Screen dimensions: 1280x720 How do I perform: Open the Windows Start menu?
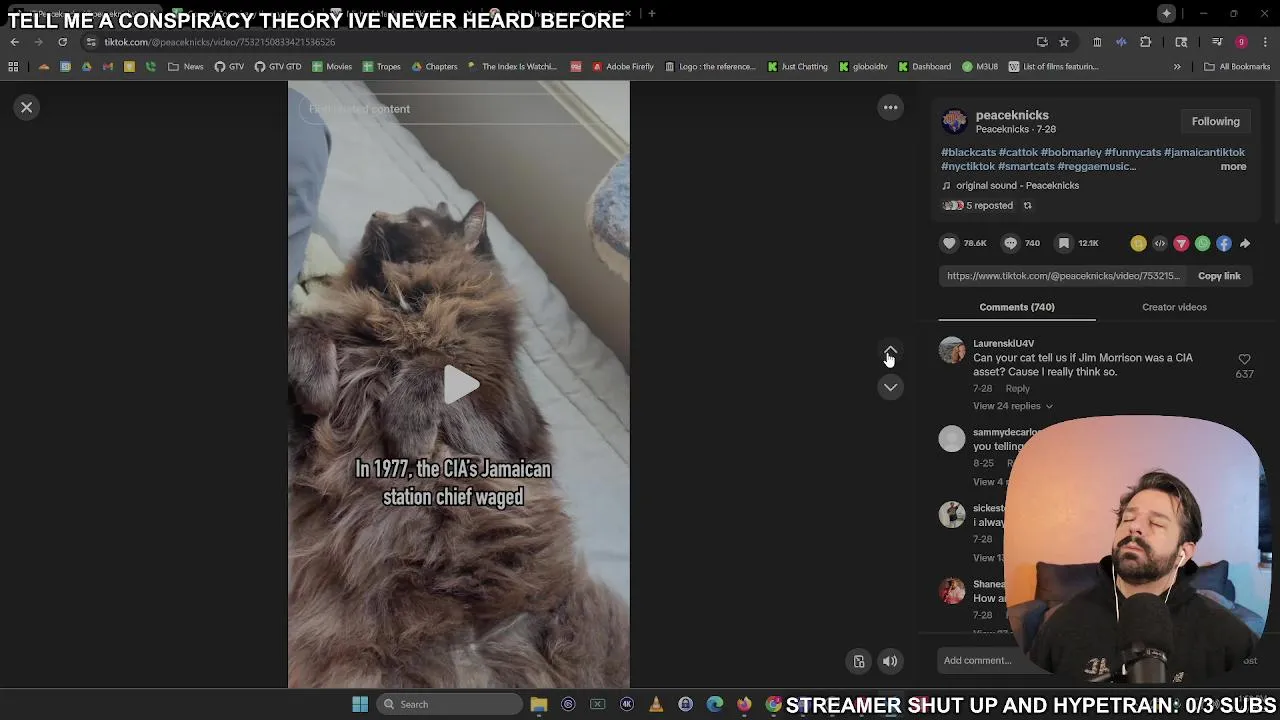[360, 704]
